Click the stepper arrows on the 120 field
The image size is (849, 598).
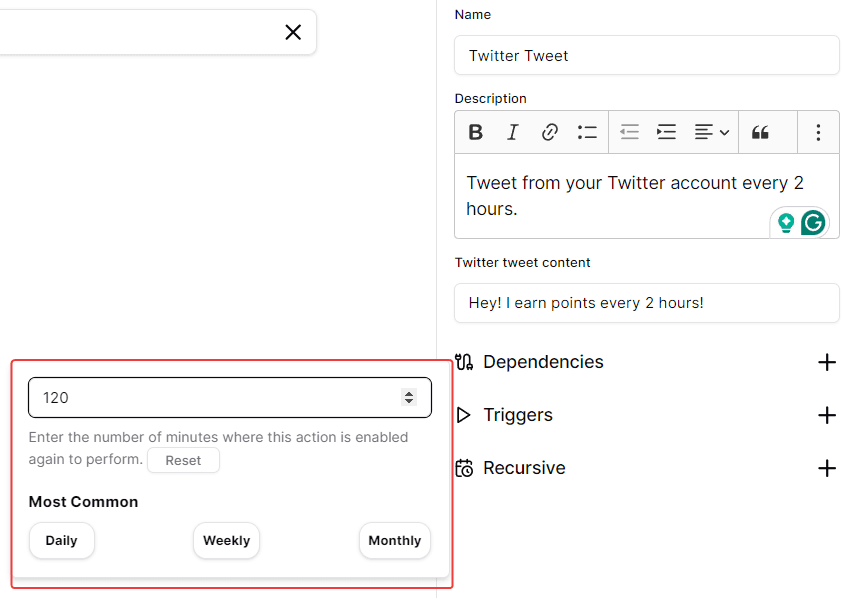coord(409,397)
